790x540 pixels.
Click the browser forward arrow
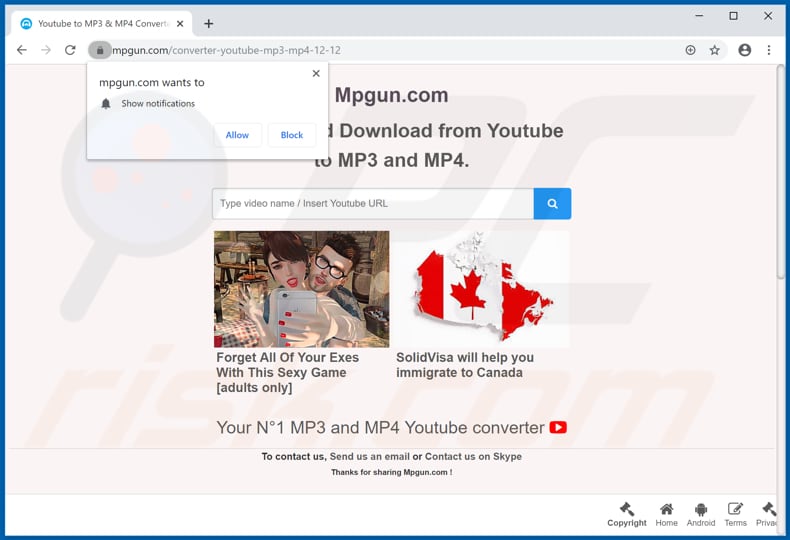(46, 50)
